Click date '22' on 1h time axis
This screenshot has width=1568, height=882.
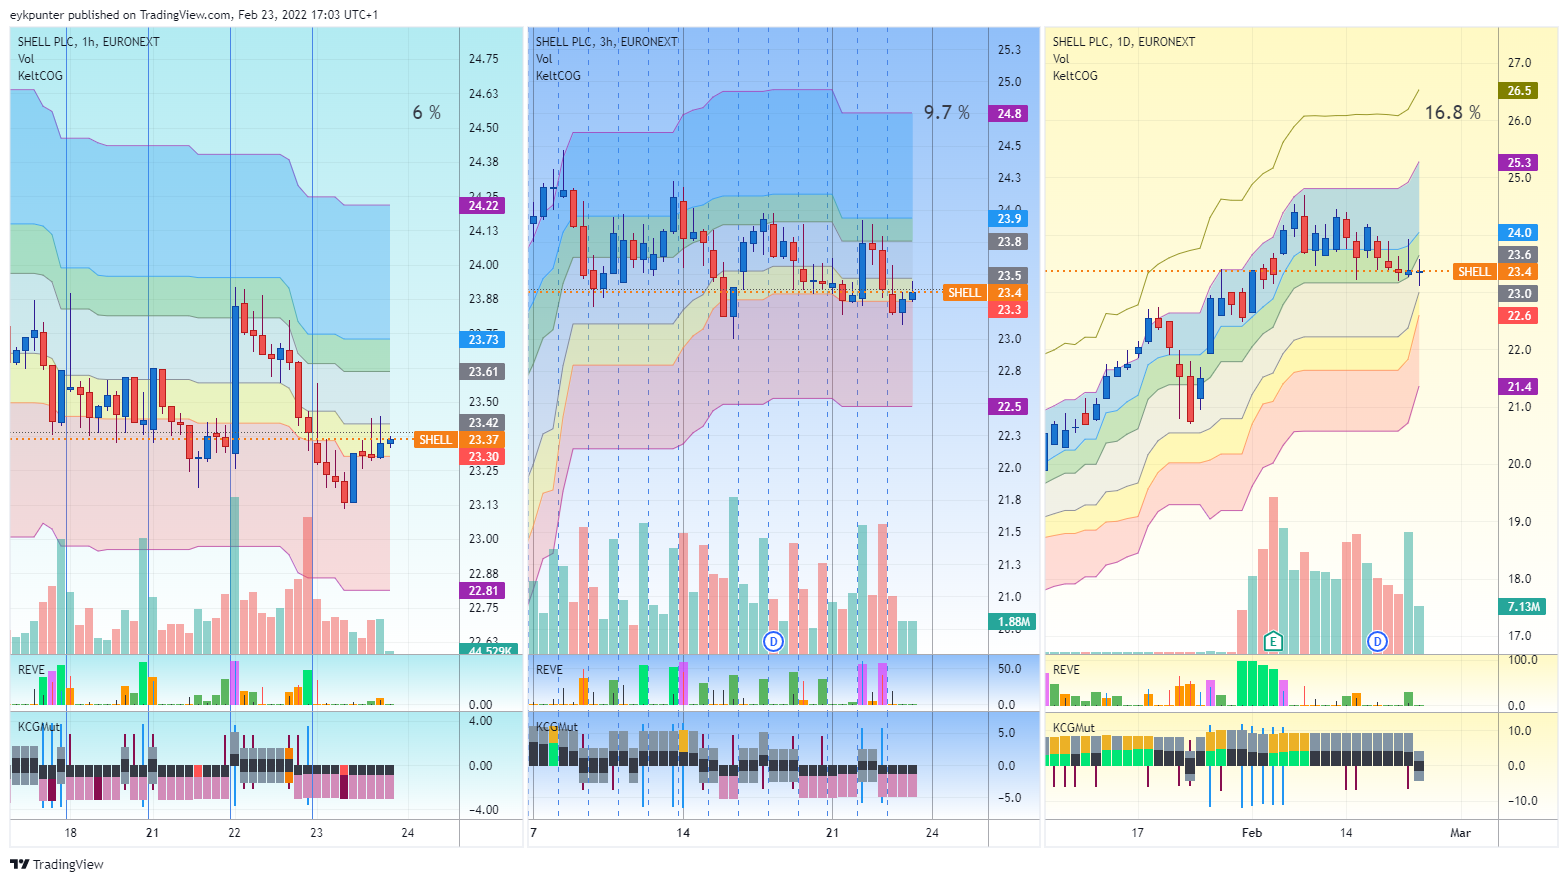(x=234, y=833)
